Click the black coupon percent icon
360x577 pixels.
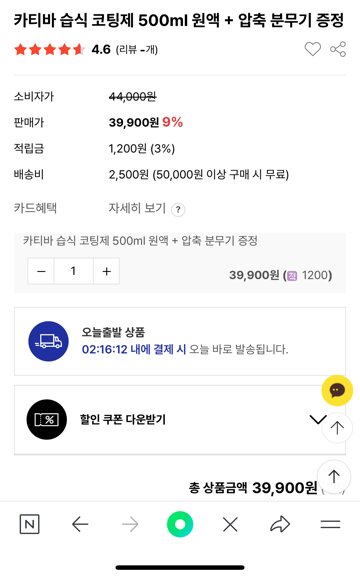(x=47, y=419)
